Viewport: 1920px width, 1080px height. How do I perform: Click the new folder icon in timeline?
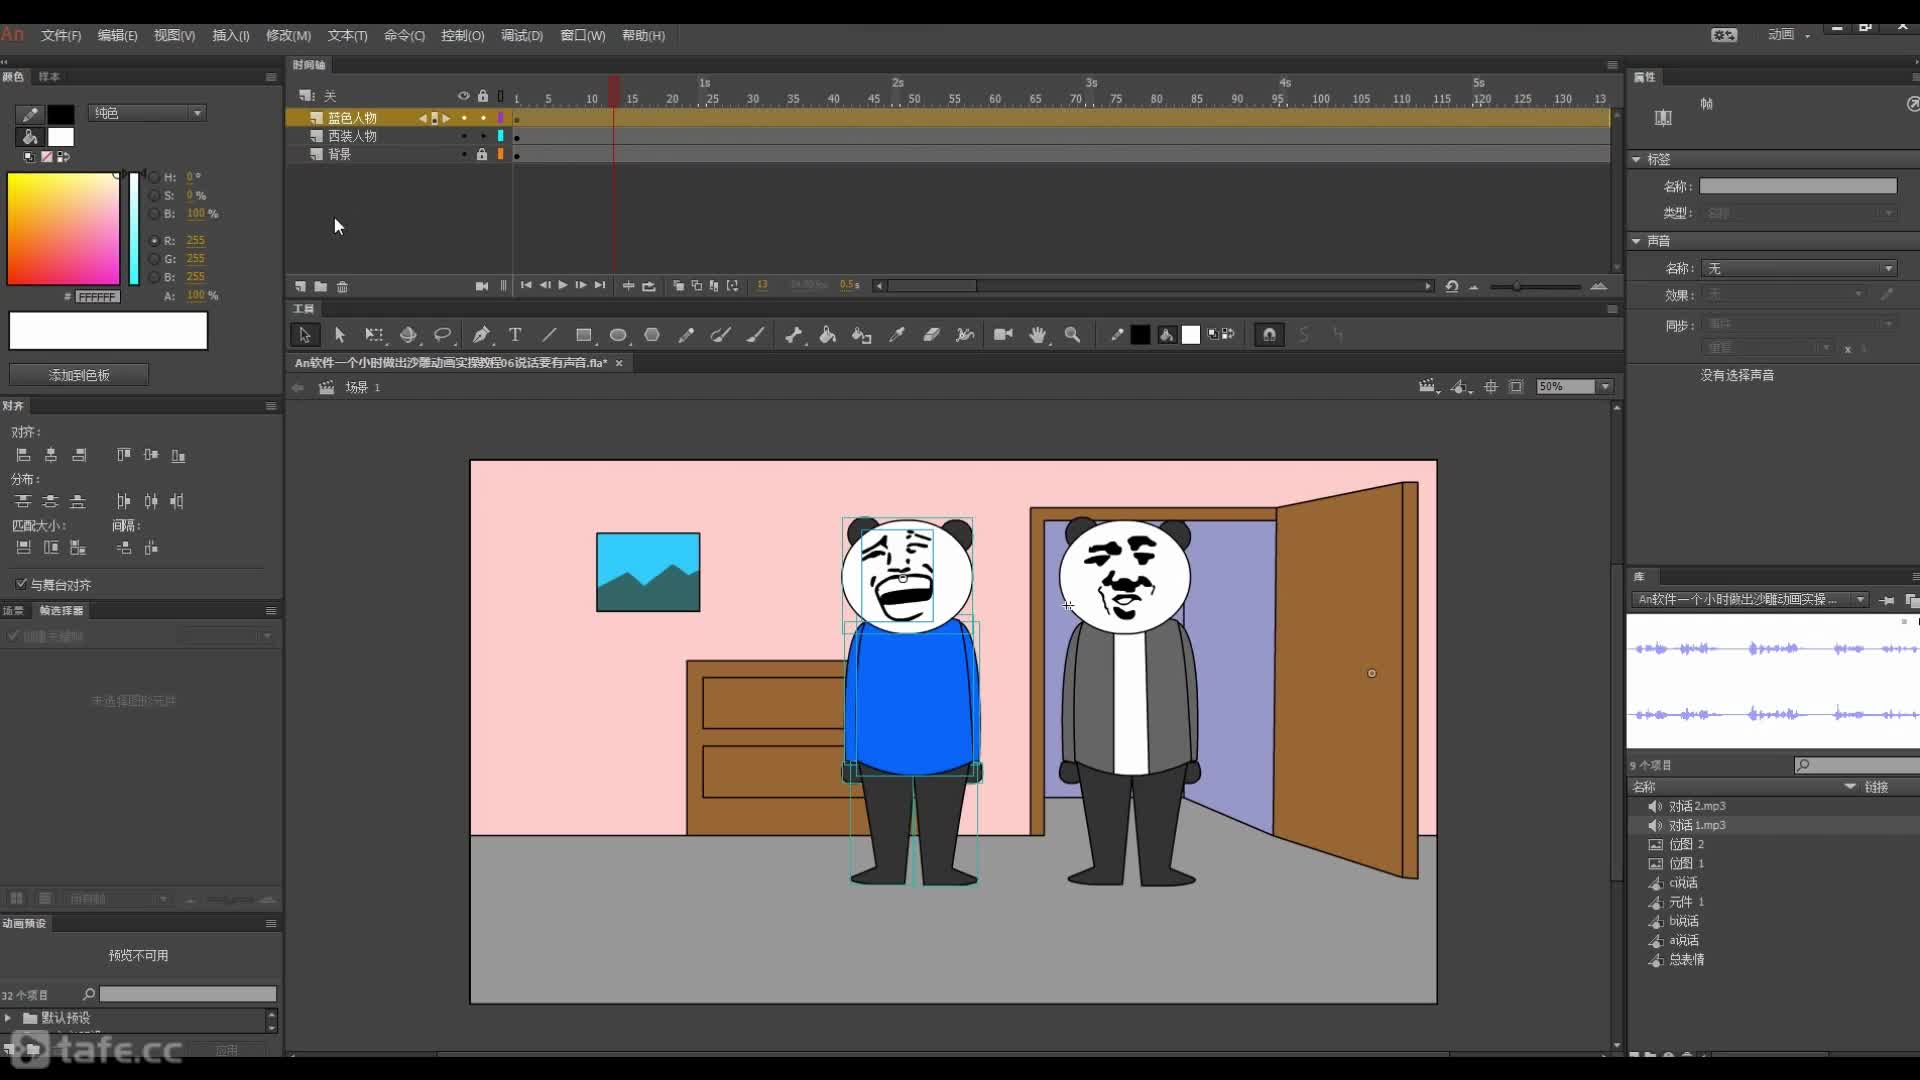(321, 287)
